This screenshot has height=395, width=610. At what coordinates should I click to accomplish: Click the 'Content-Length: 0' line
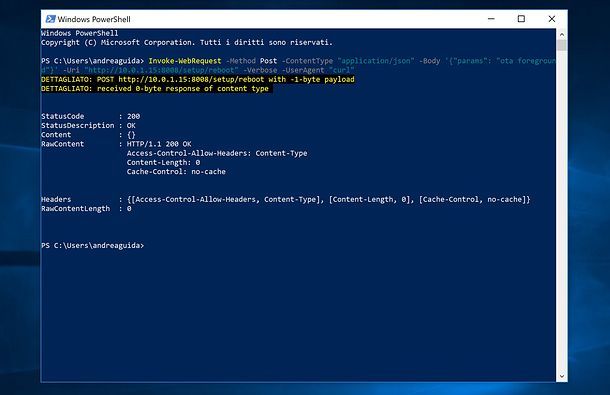point(163,163)
